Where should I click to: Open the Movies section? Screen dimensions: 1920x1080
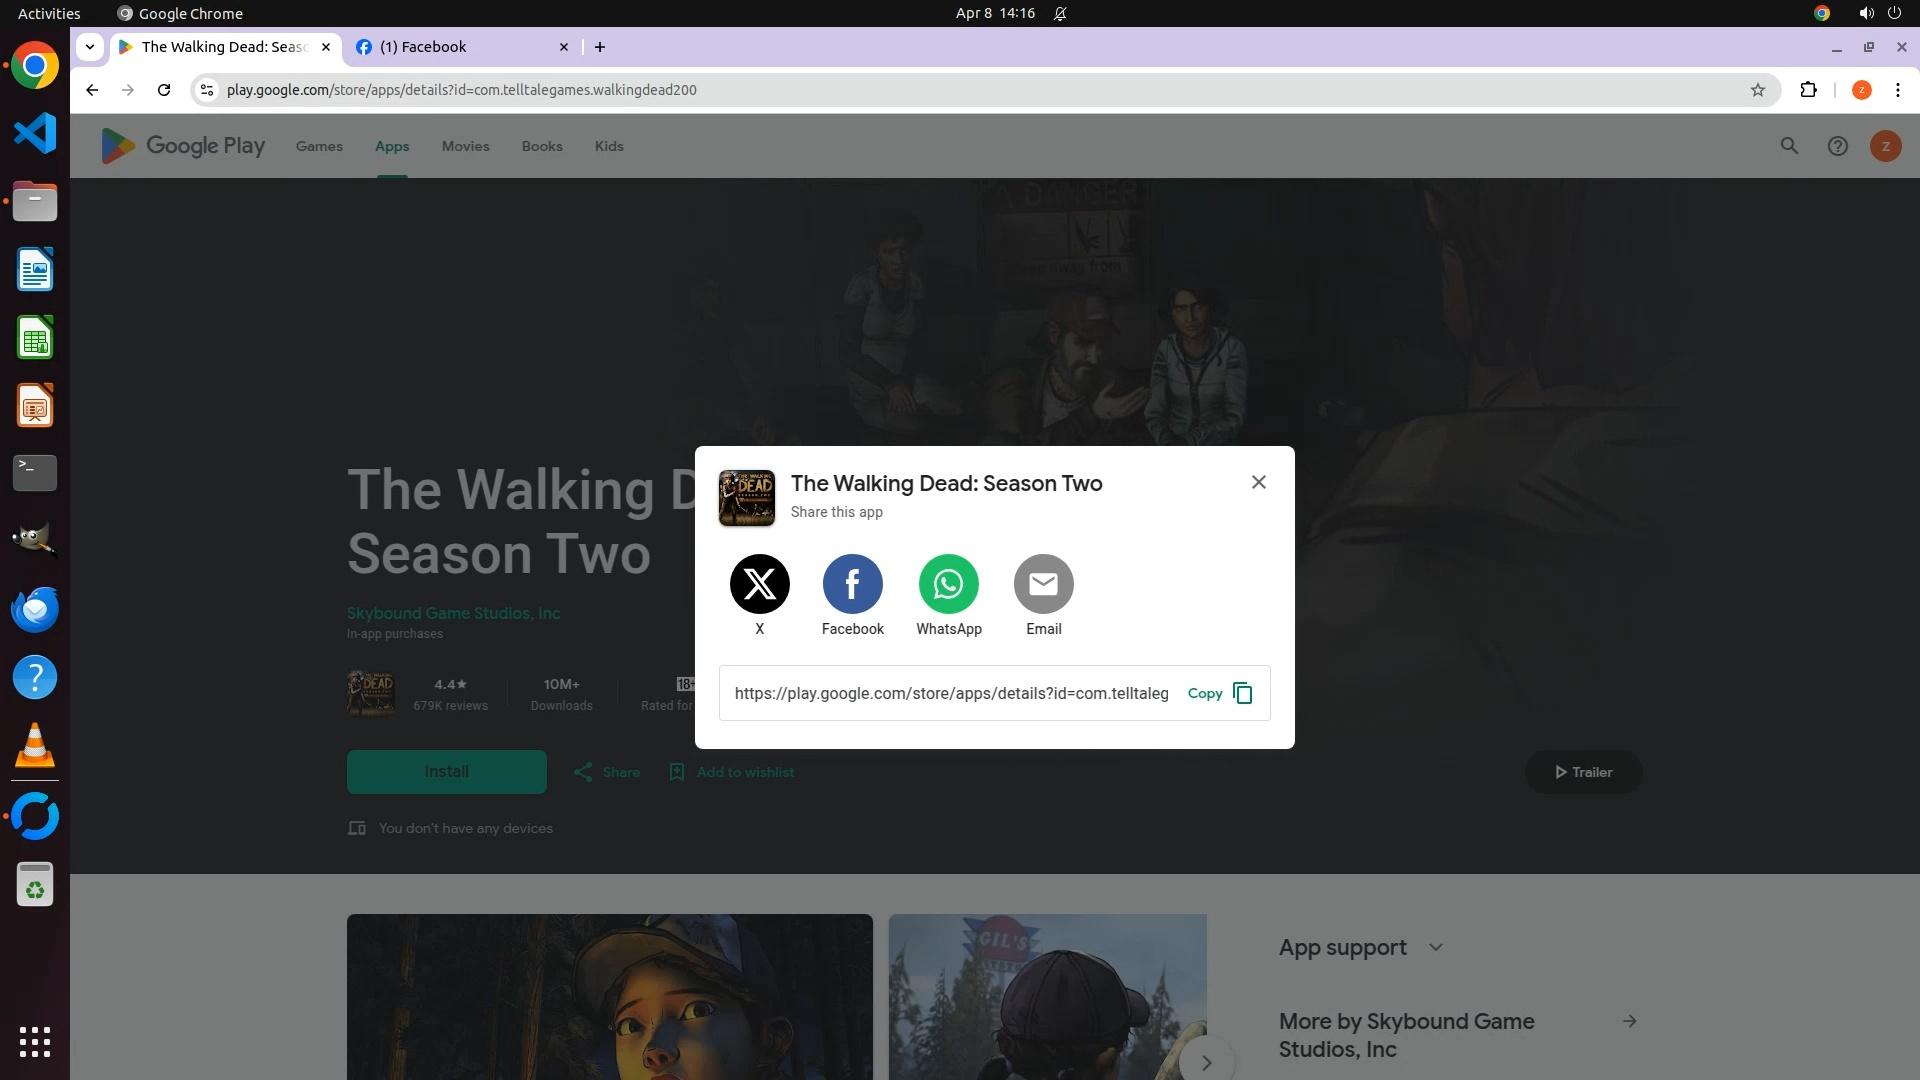pyautogui.click(x=465, y=146)
